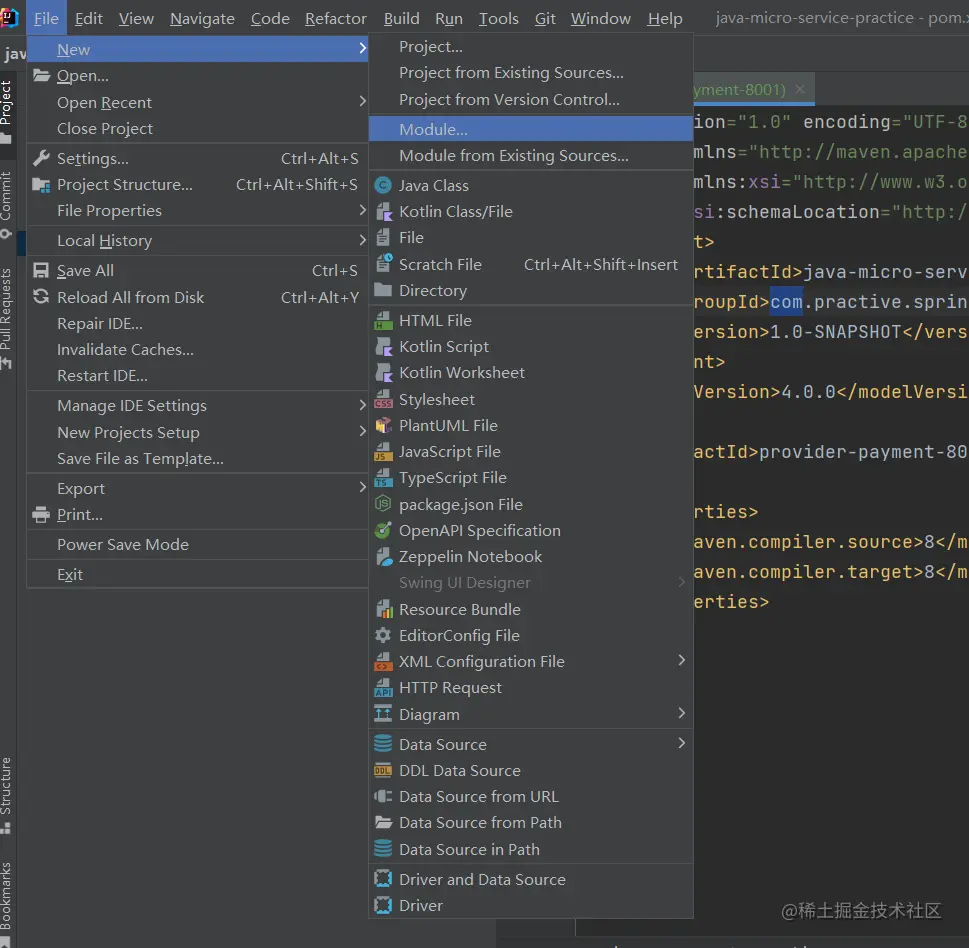Click the Resource Bundle icon

click(383, 609)
